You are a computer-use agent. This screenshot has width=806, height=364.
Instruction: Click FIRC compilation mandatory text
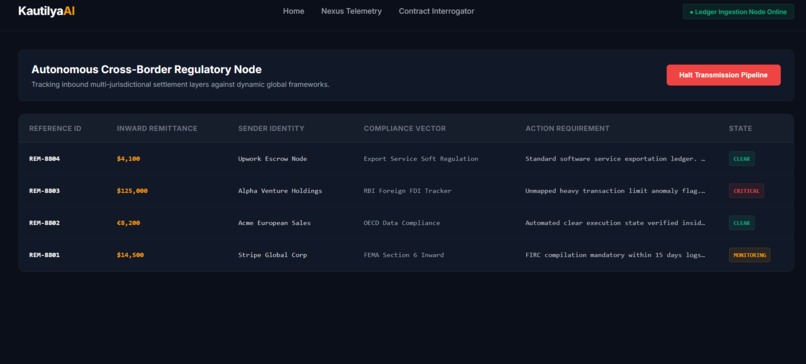tap(615, 255)
